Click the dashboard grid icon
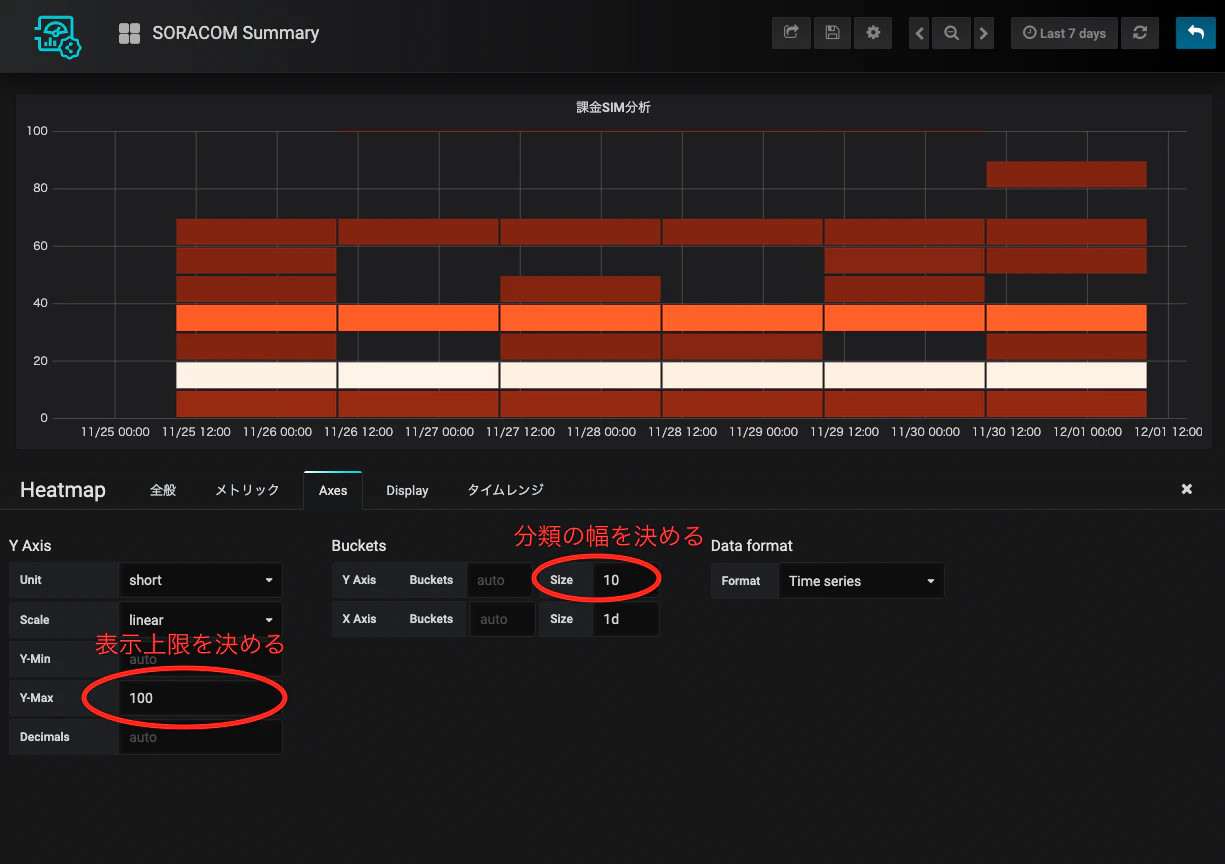This screenshot has width=1225, height=864. click(129, 33)
